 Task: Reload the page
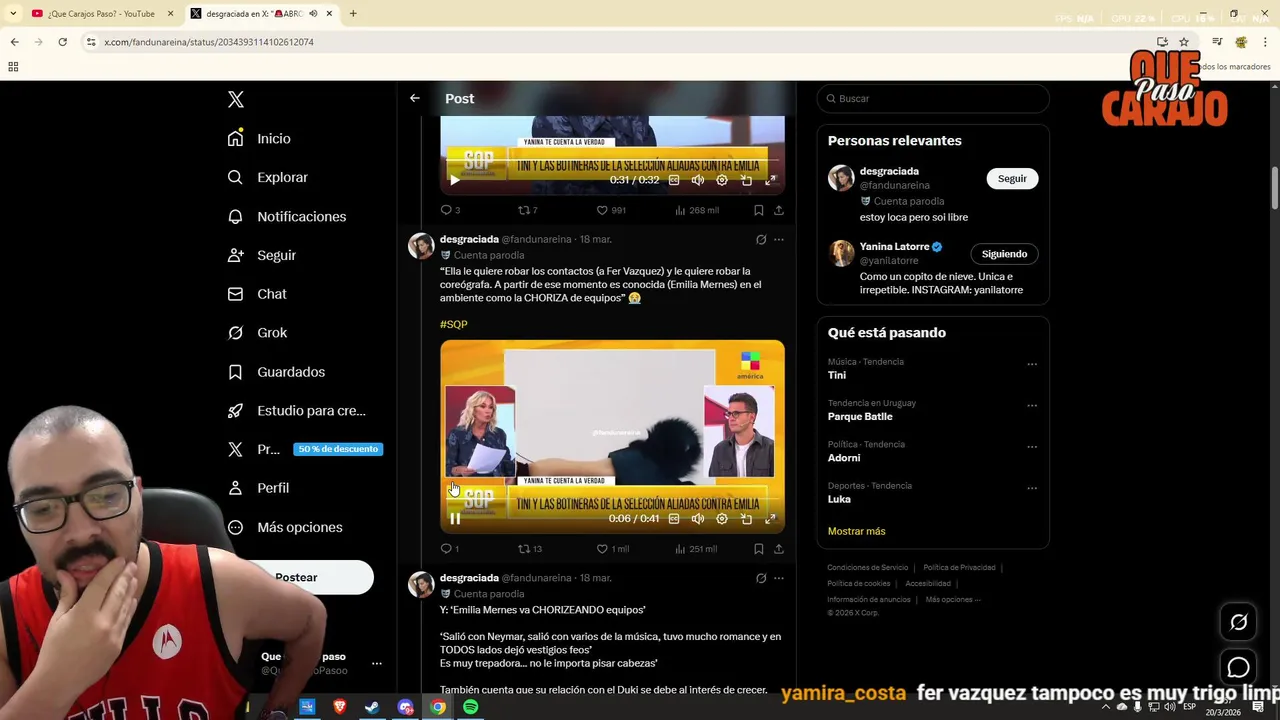(63, 42)
